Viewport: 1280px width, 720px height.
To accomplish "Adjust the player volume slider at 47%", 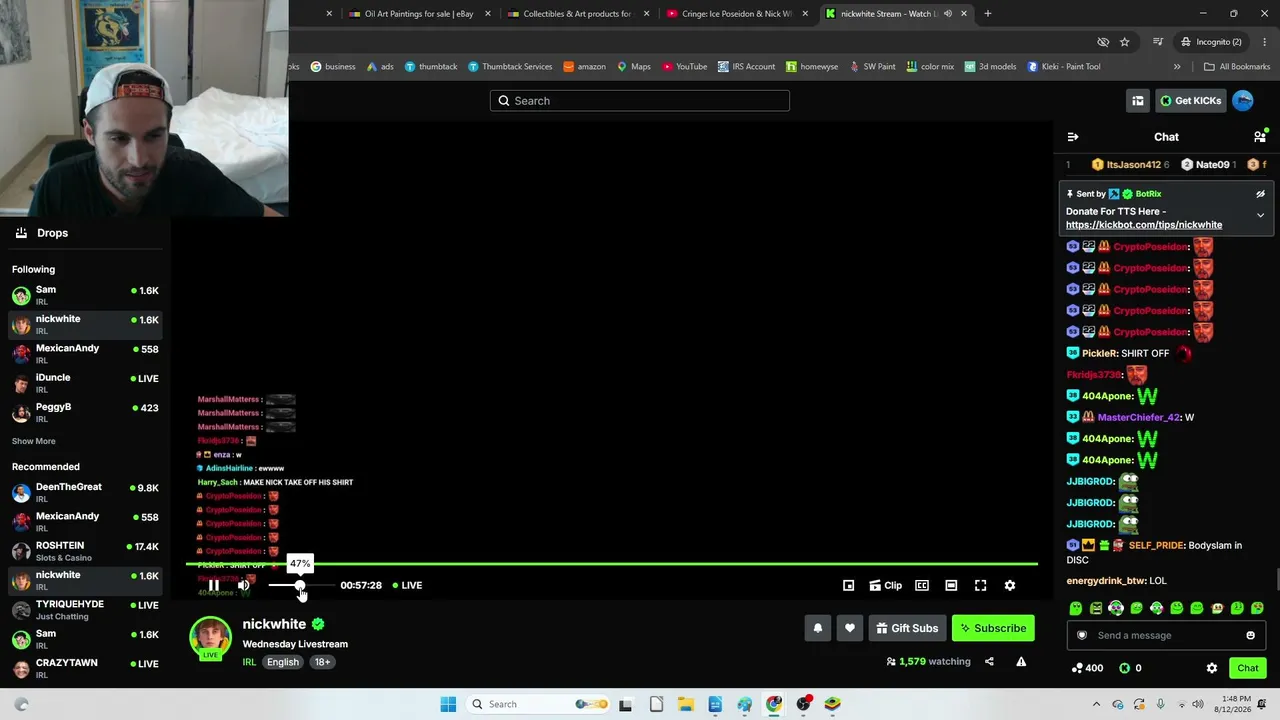I will click(x=300, y=585).
